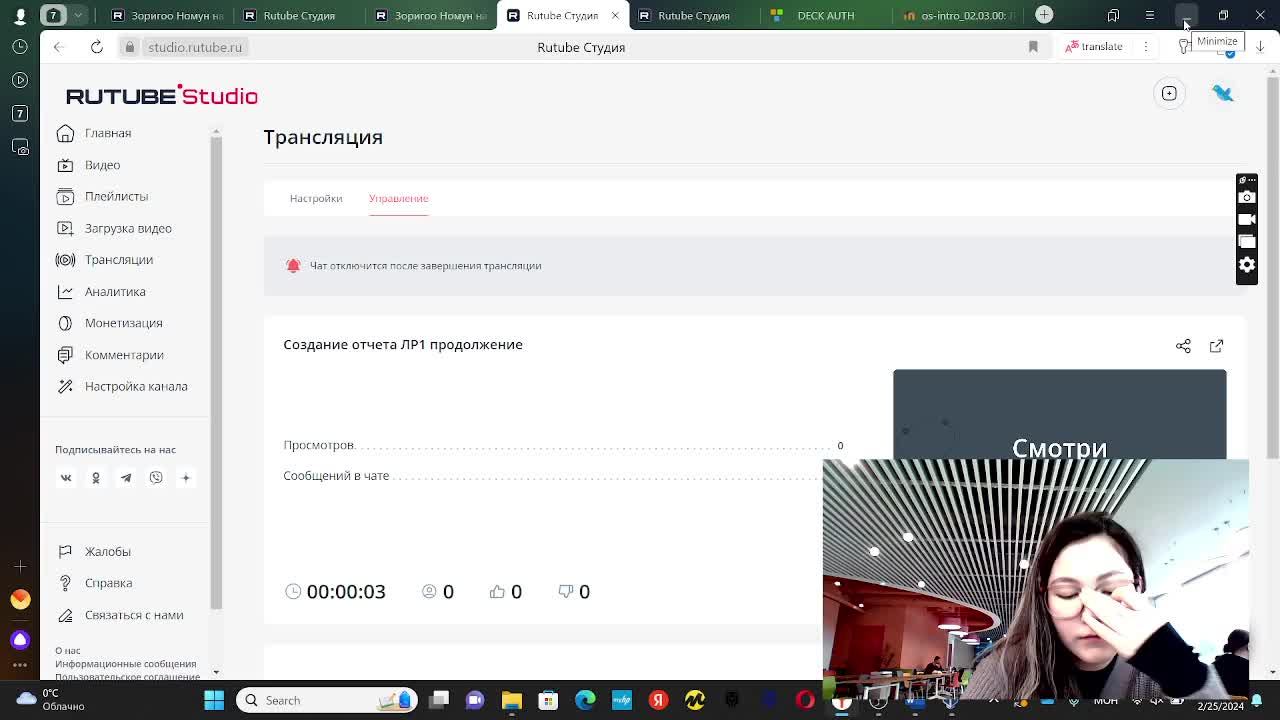The image size is (1280, 720).
Task: Switch to DECK AUTH browser tab
Action: click(x=825, y=15)
